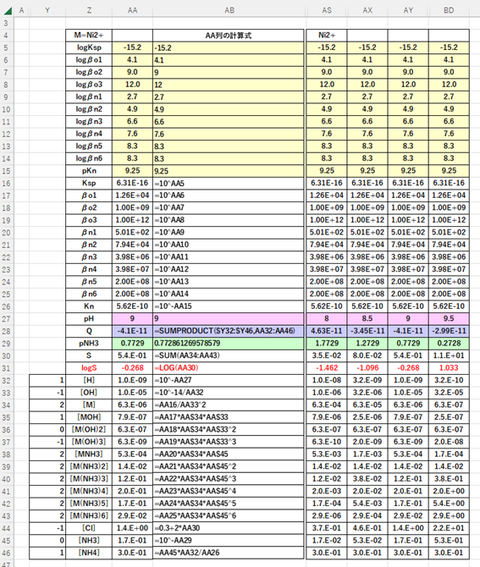Click pNH3 value 1.7729
480x567 pixels.
point(327,343)
